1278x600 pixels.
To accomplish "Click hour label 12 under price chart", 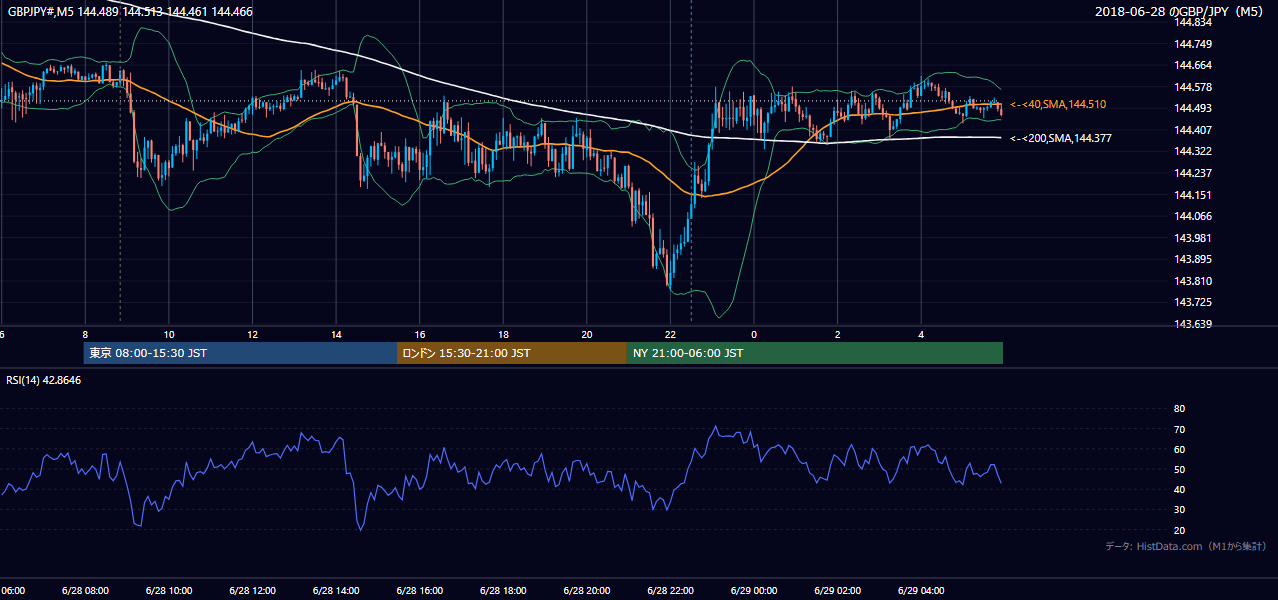I will pyautogui.click(x=252, y=335).
